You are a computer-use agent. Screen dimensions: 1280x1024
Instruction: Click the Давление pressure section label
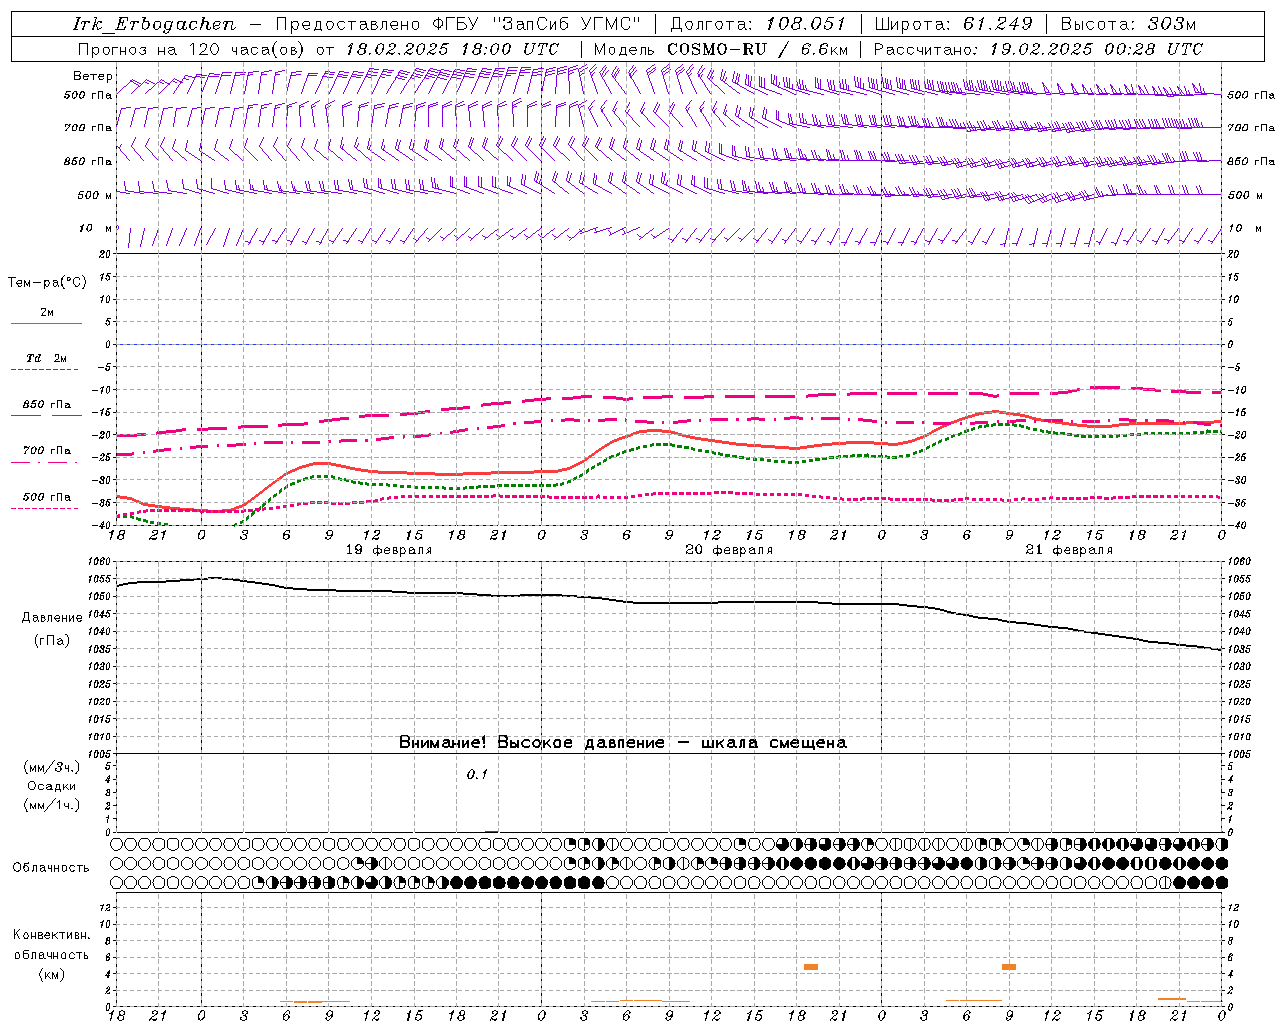[x=52, y=618]
